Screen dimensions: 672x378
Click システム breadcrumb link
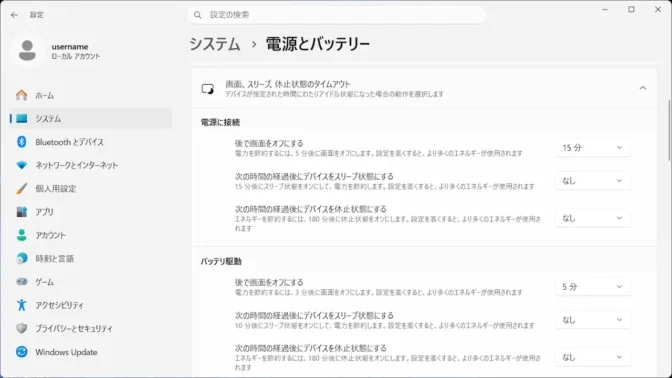(x=215, y=44)
